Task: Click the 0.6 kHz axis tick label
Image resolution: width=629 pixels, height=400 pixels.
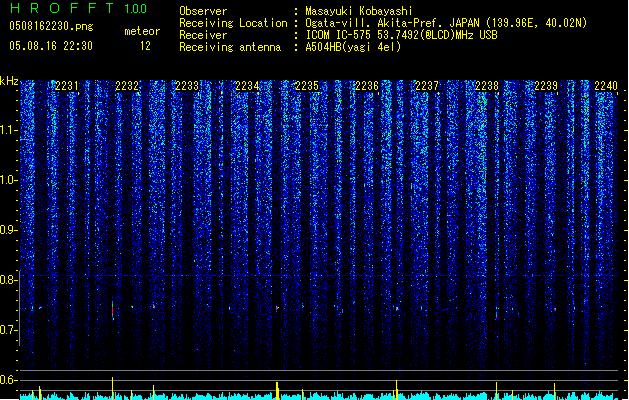Action: (x=9, y=380)
